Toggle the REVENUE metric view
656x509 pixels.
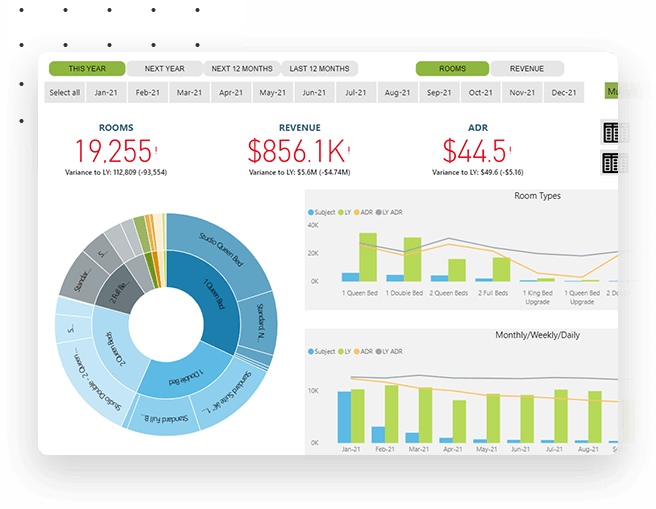tap(527, 69)
